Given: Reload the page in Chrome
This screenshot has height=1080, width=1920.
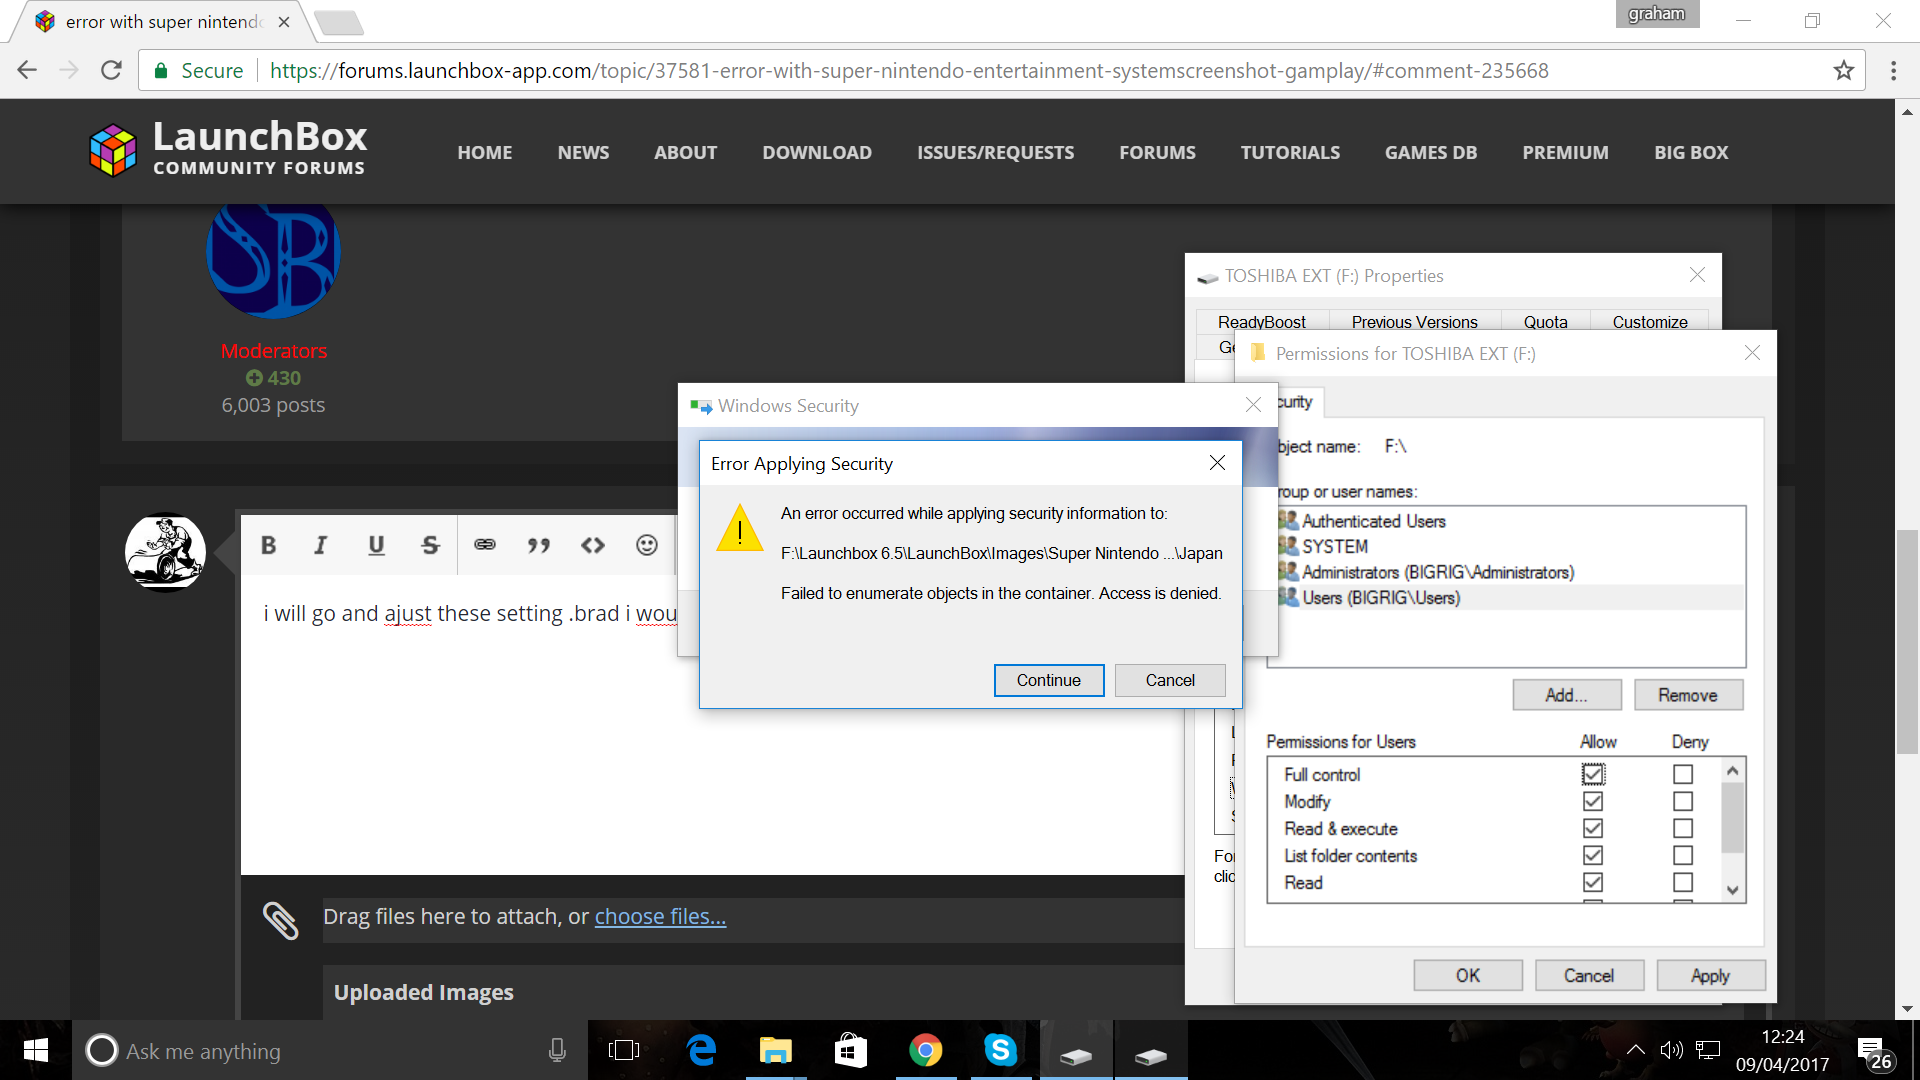Looking at the screenshot, I should [111, 70].
